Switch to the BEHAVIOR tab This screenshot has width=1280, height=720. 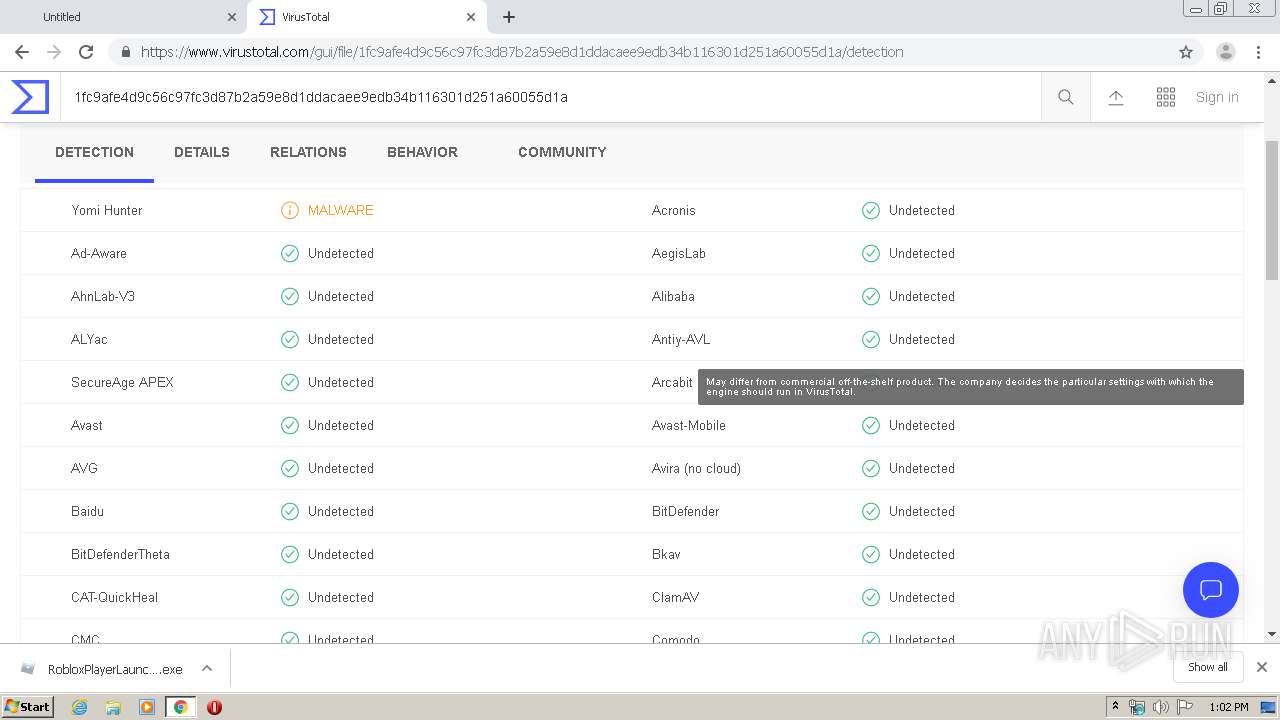pyautogui.click(x=422, y=152)
